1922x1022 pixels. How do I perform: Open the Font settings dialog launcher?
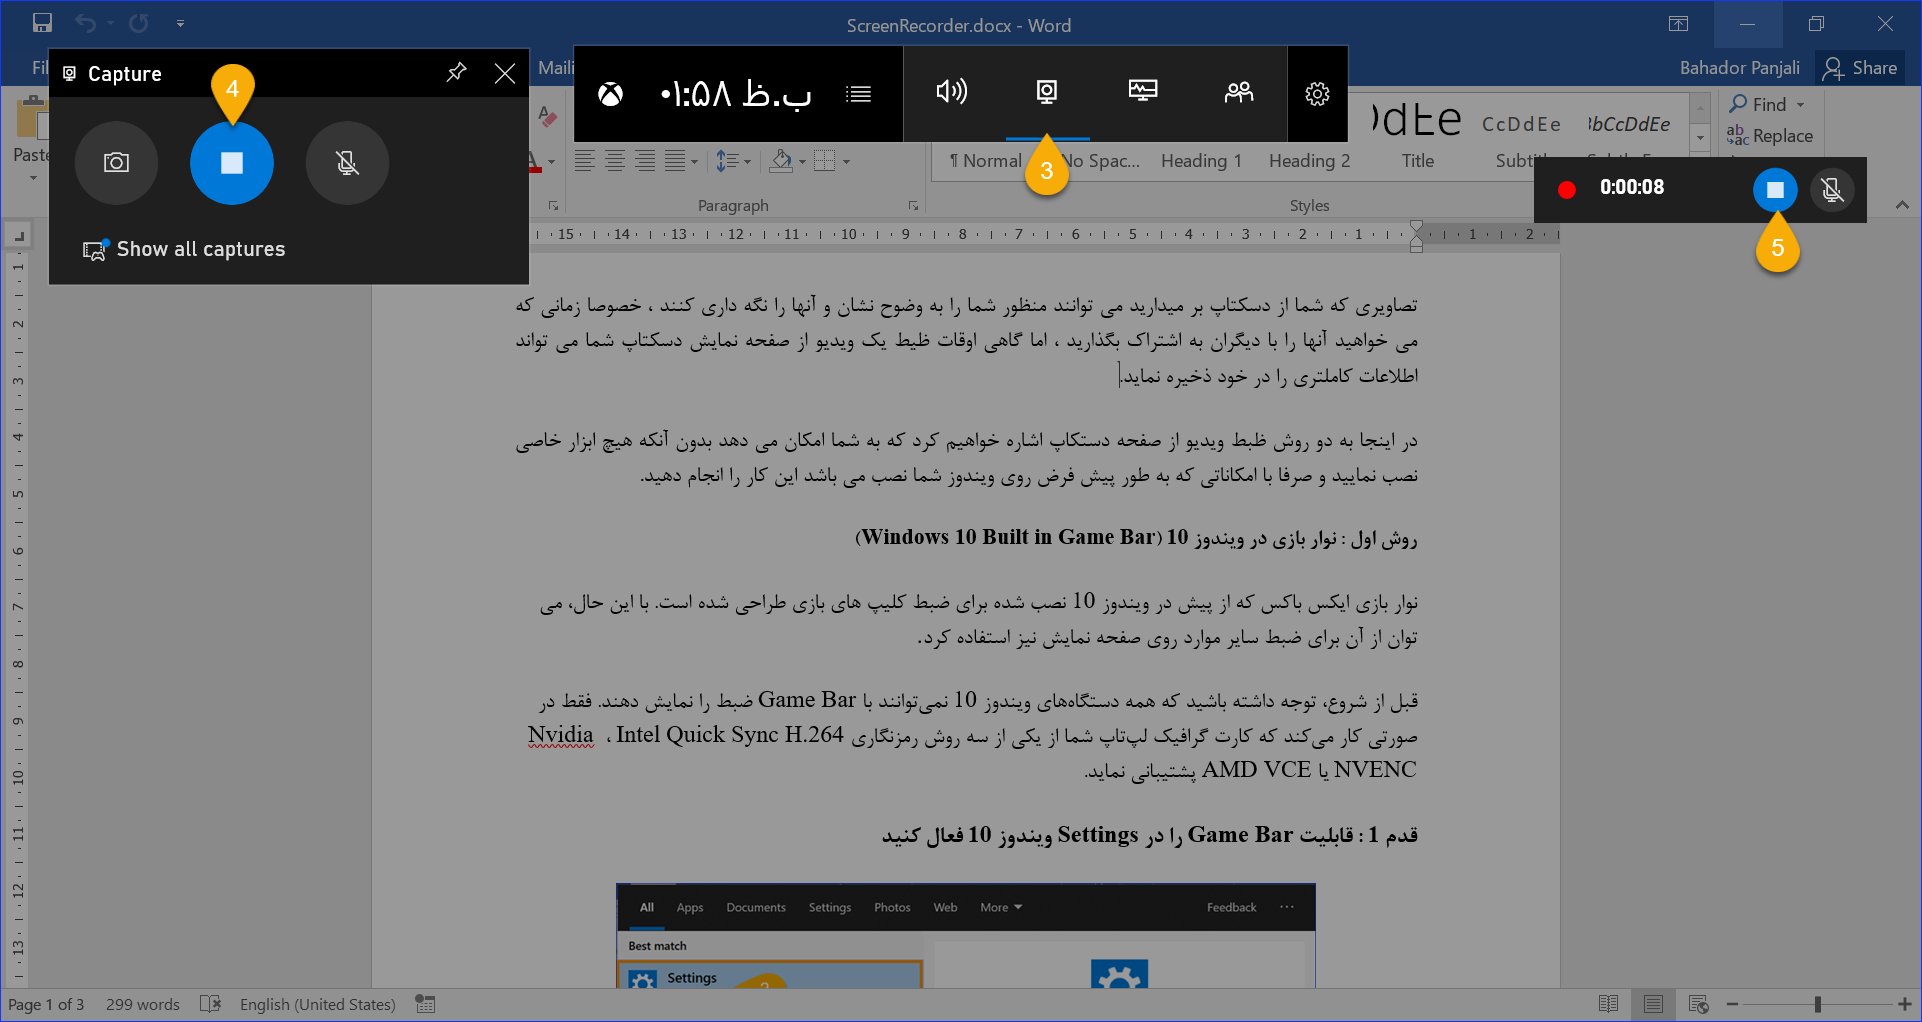[x=553, y=206]
